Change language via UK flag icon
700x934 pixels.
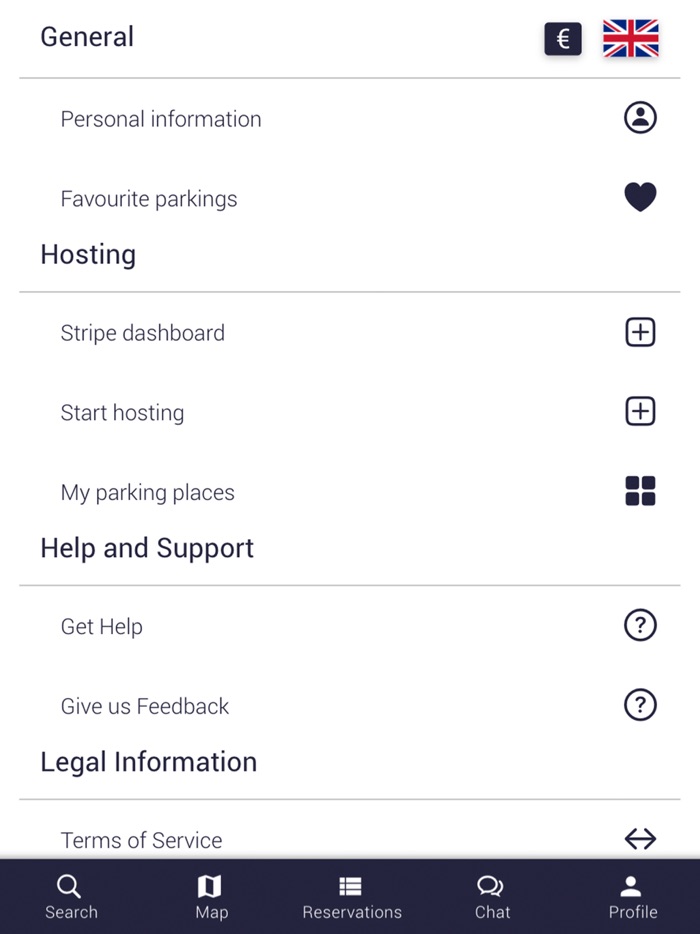click(x=630, y=39)
